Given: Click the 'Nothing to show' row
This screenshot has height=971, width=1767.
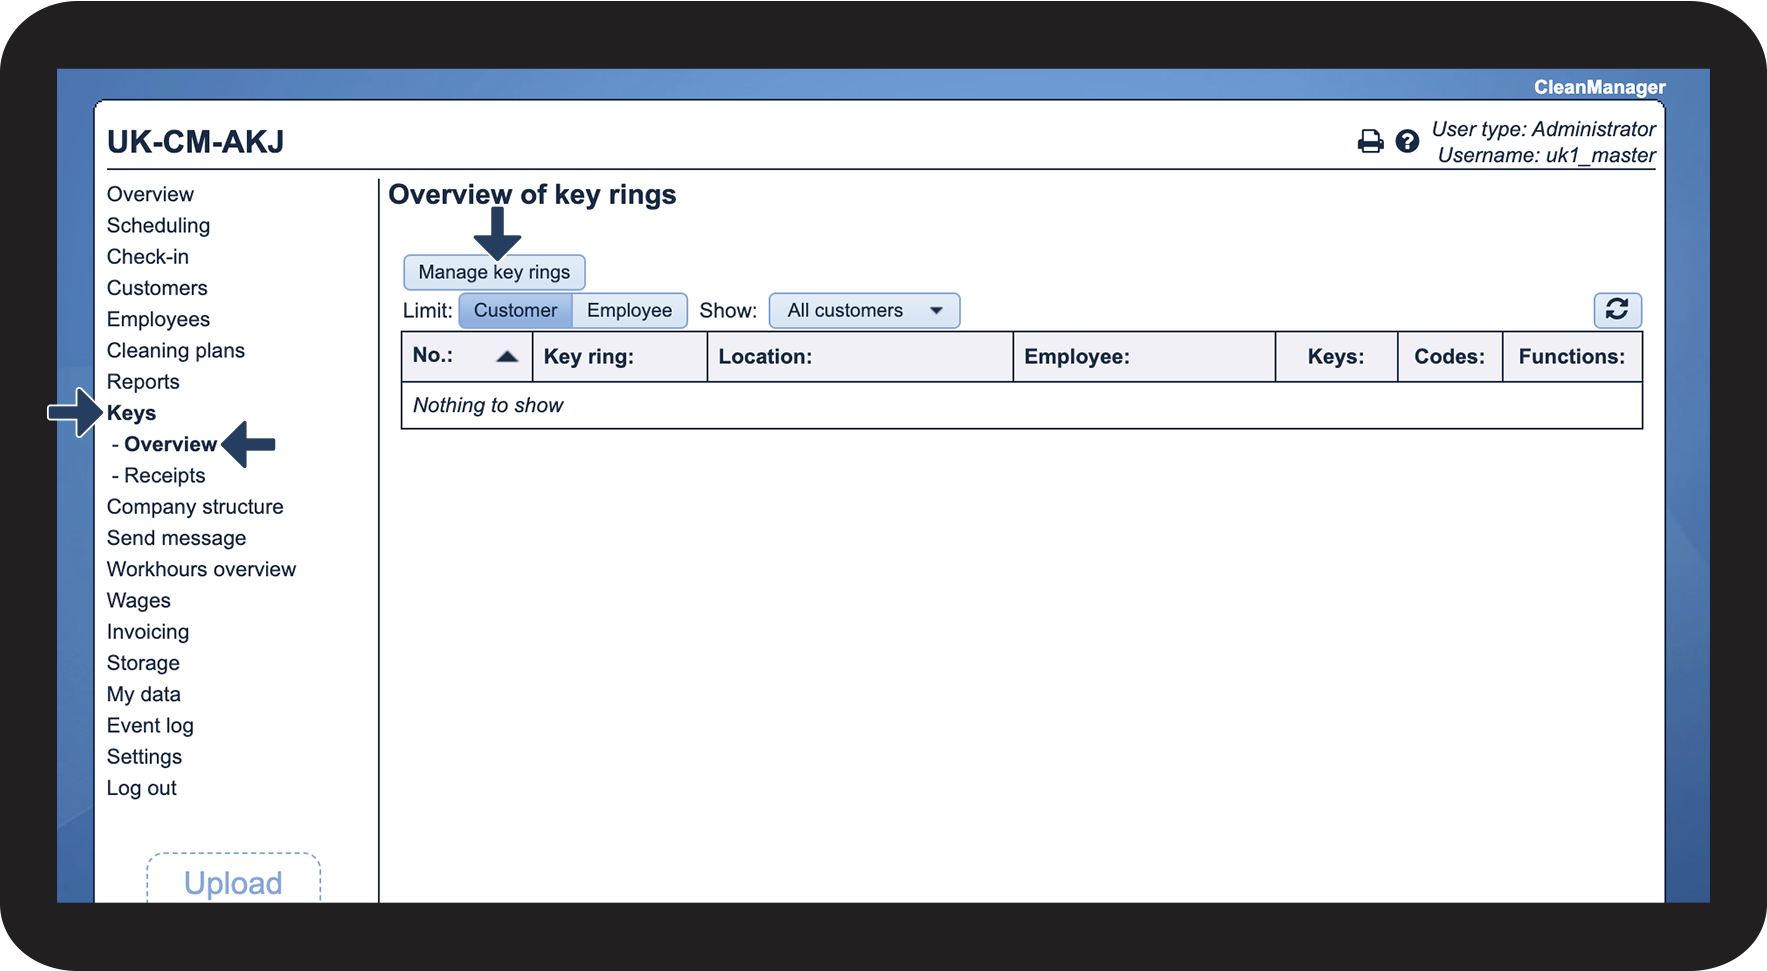Looking at the screenshot, I should (1021, 405).
